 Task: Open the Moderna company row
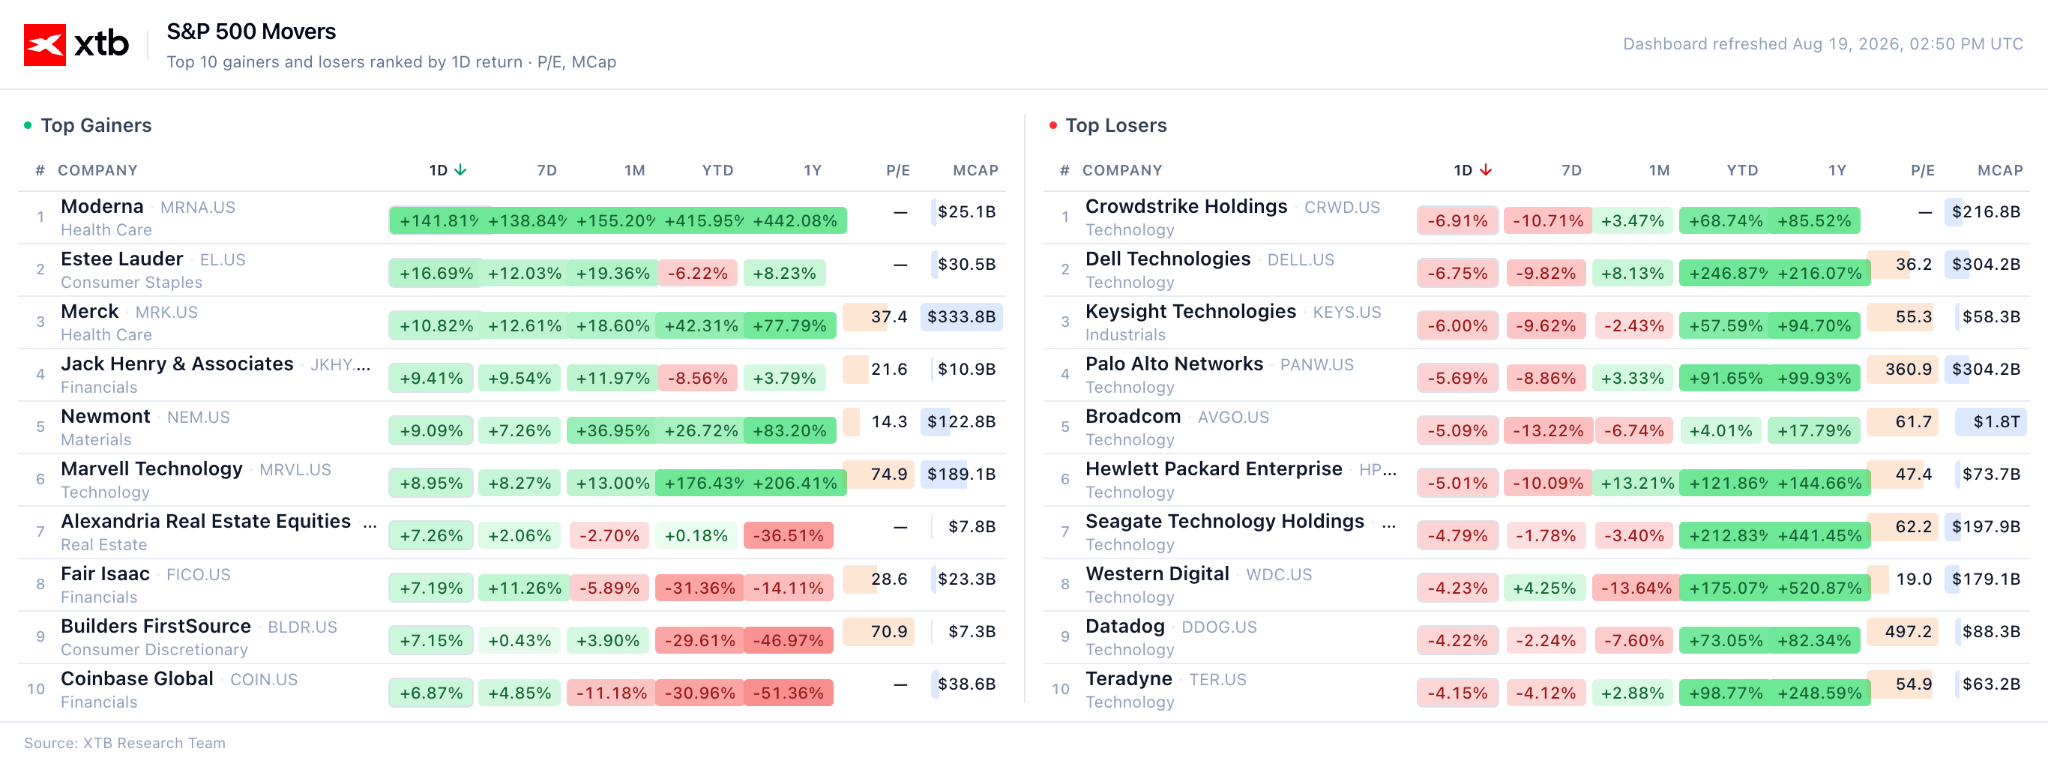pyautogui.click(x=512, y=218)
